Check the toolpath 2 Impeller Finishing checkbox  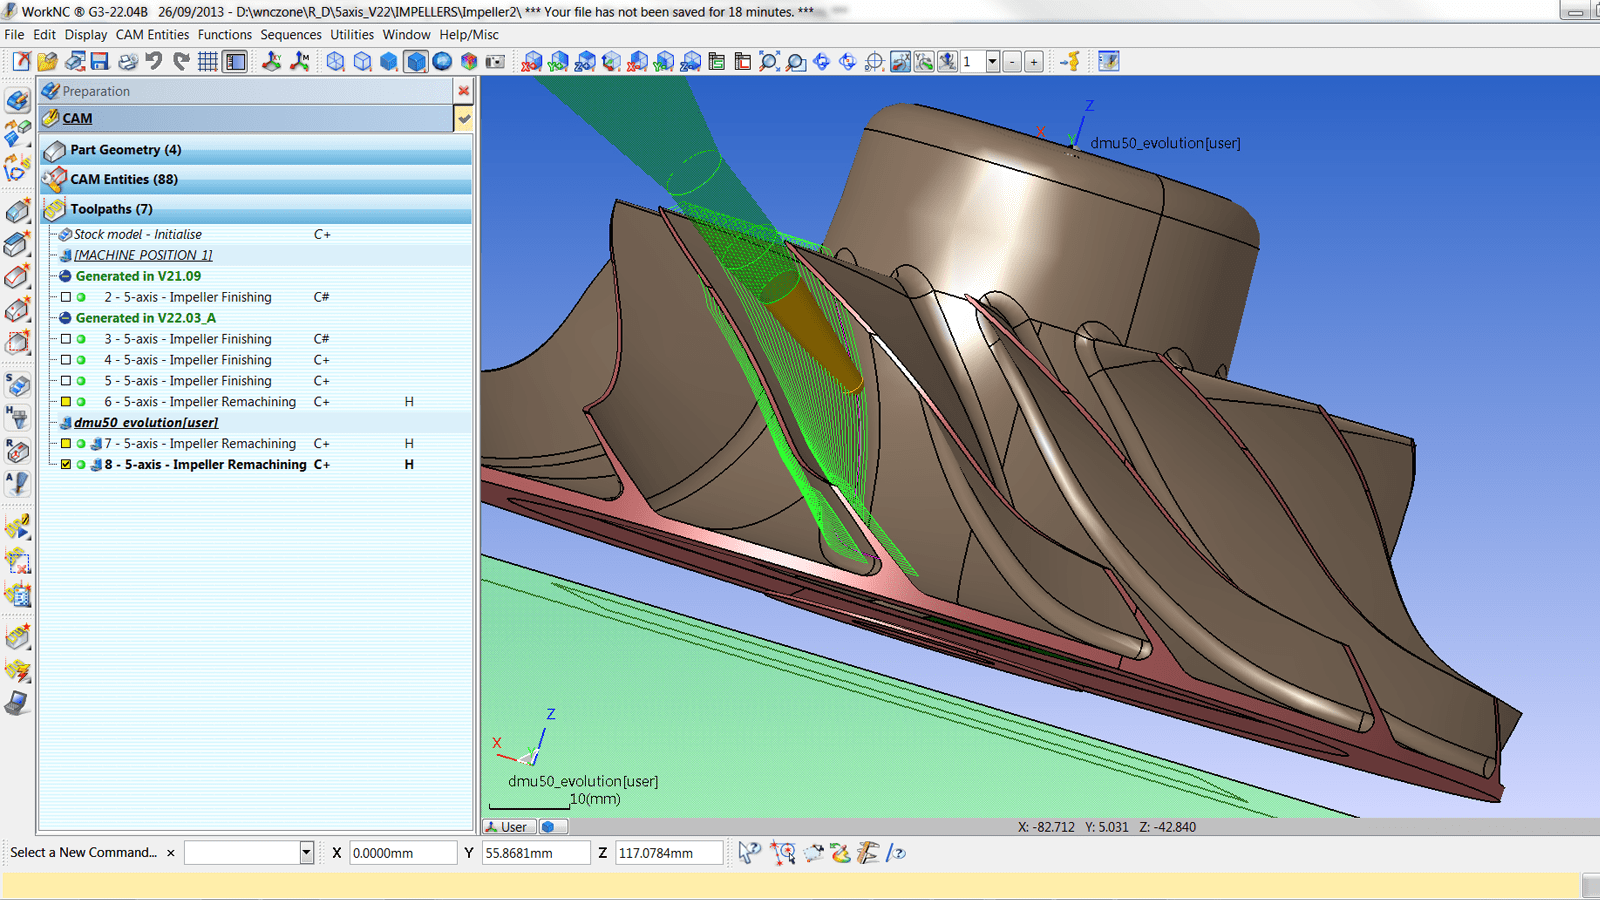pos(66,297)
